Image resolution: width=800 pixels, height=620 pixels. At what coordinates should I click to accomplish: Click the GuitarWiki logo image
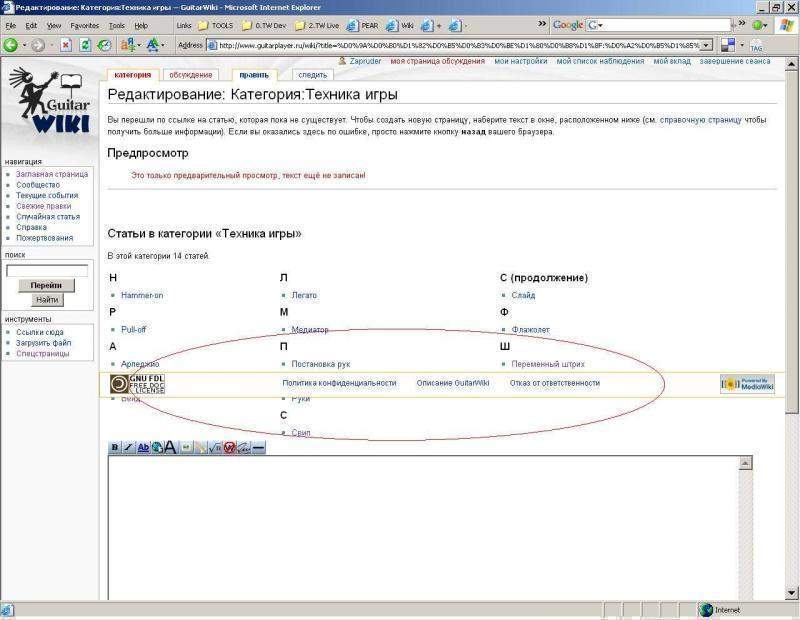click(x=49, y=100)
